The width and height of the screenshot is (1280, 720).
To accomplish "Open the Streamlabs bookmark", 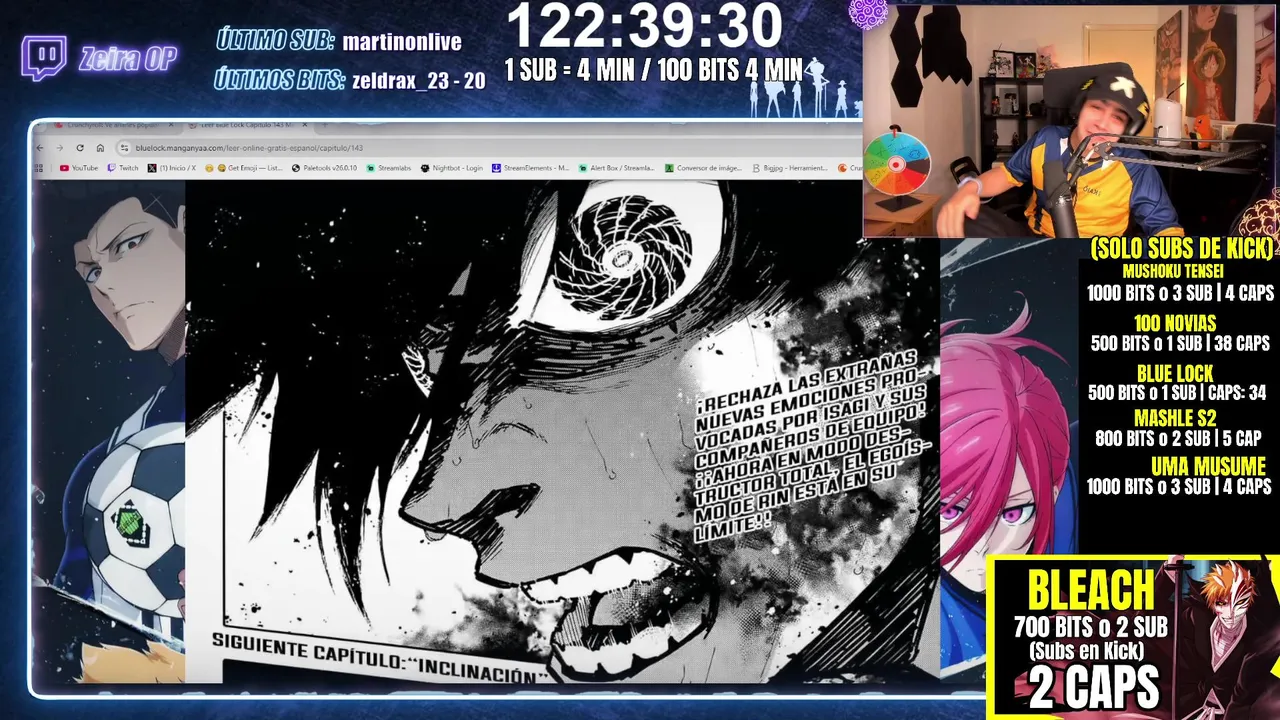I will (x=389, y=168).
